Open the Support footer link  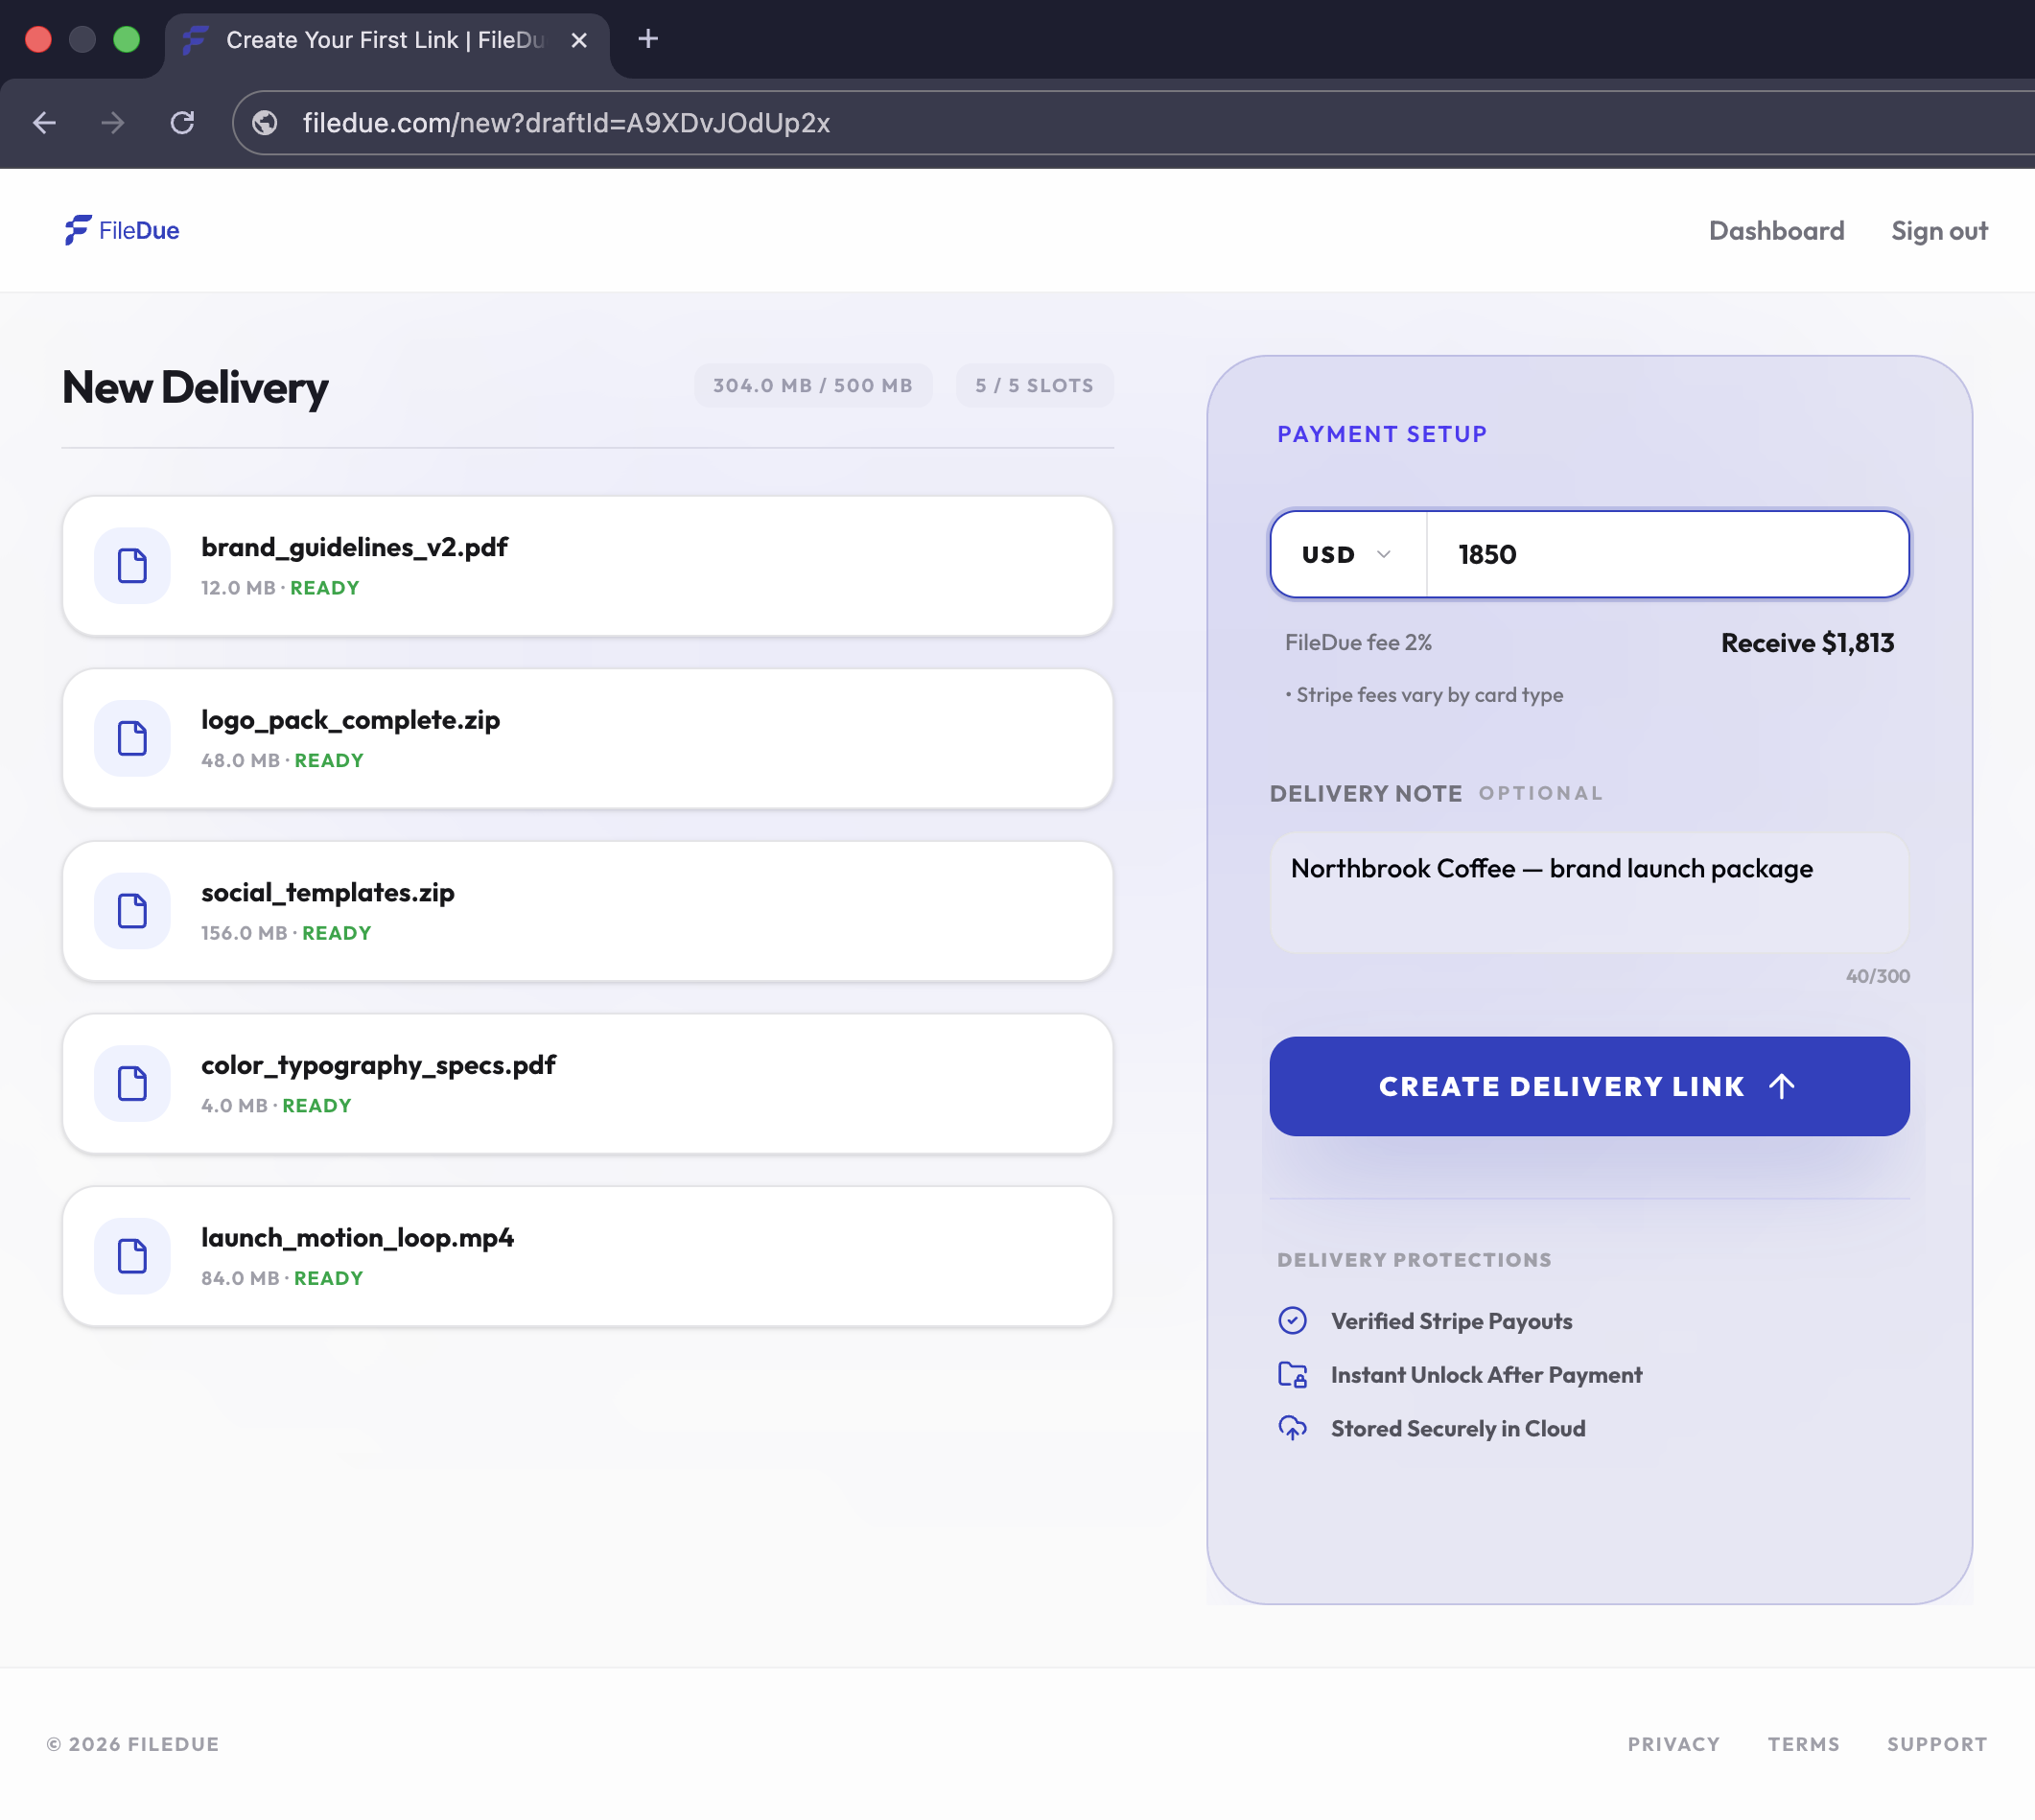(x=1936, y=1743)
